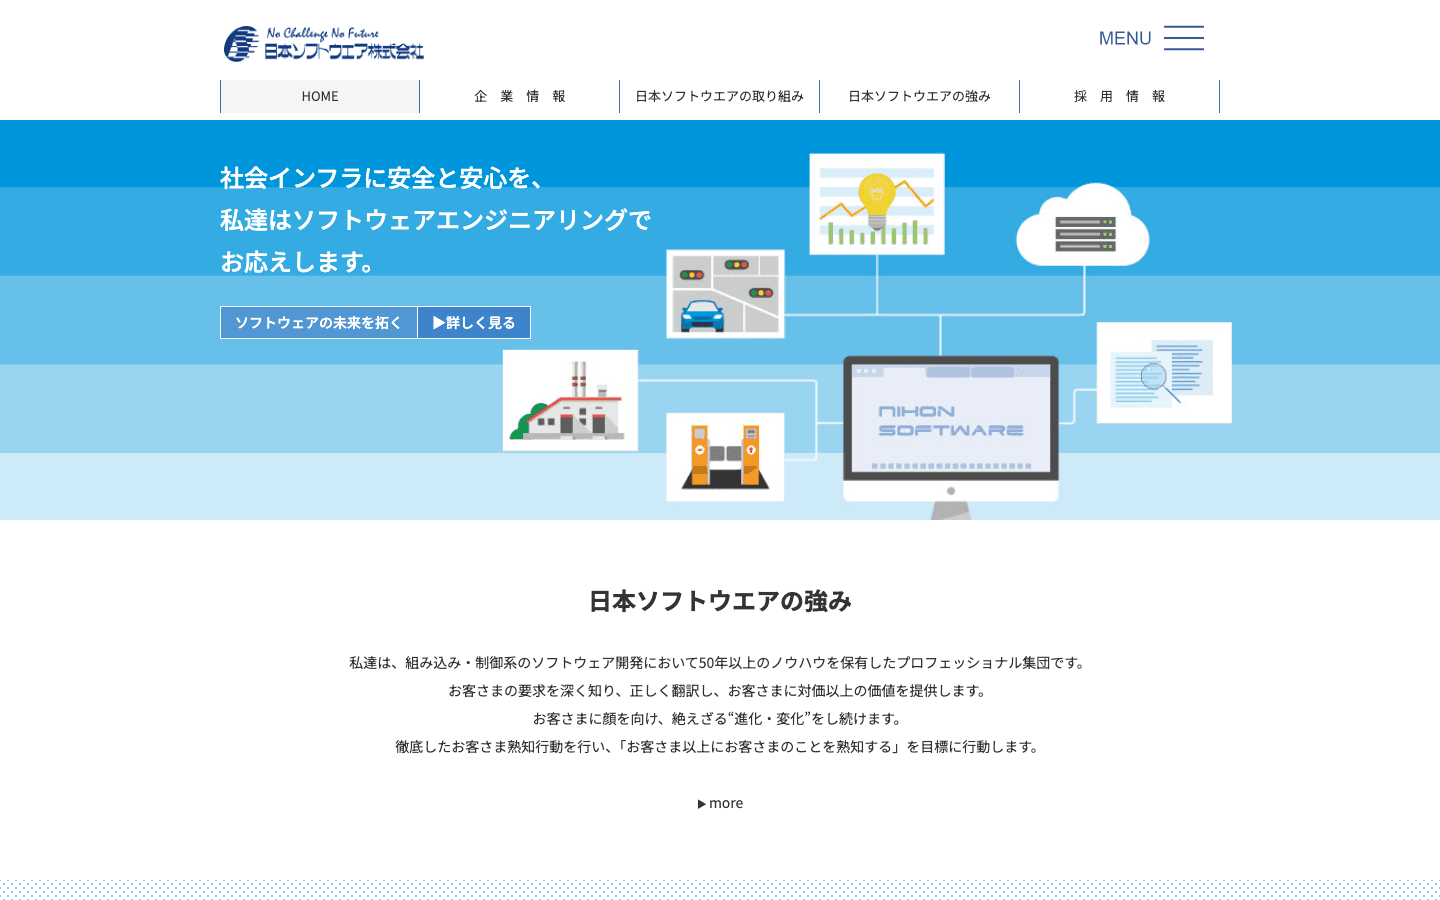This screenshot has height=900, width=1440.
Task: Click the sentence beginning お客さまの要求を深く知り
Action: coord(720,690)
